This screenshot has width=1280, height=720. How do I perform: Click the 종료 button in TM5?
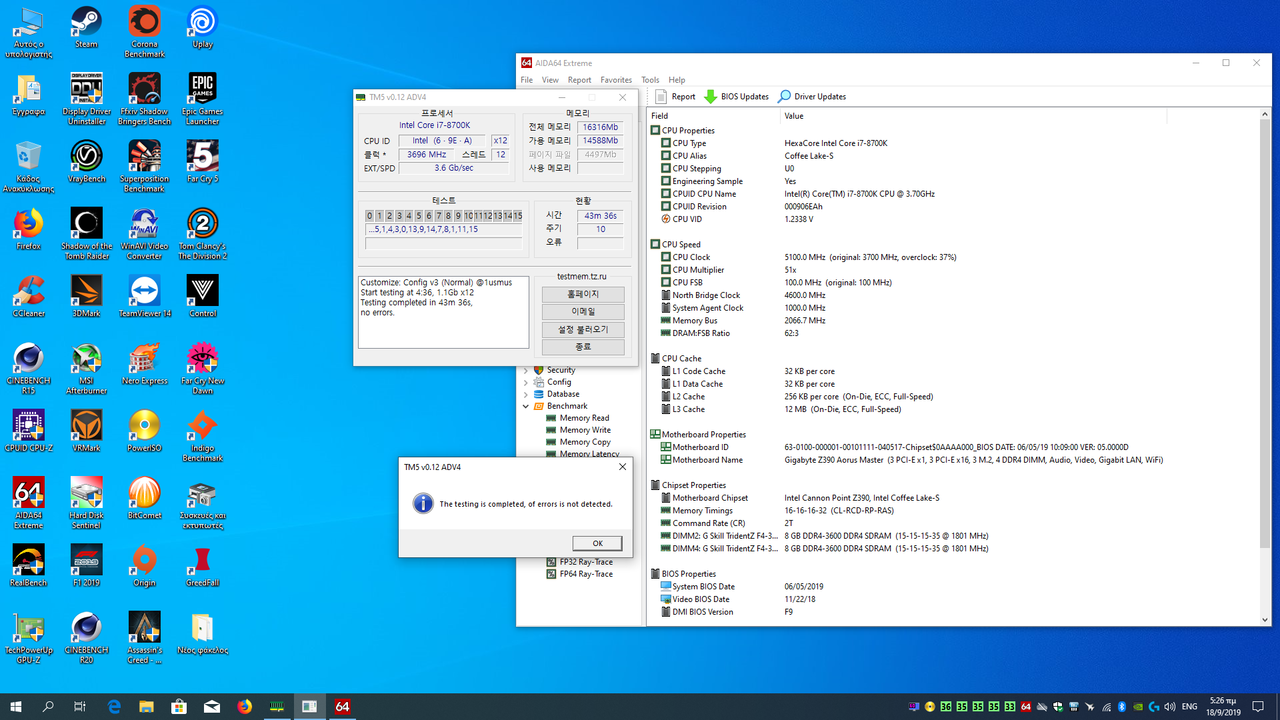click(x=583, y=347)
